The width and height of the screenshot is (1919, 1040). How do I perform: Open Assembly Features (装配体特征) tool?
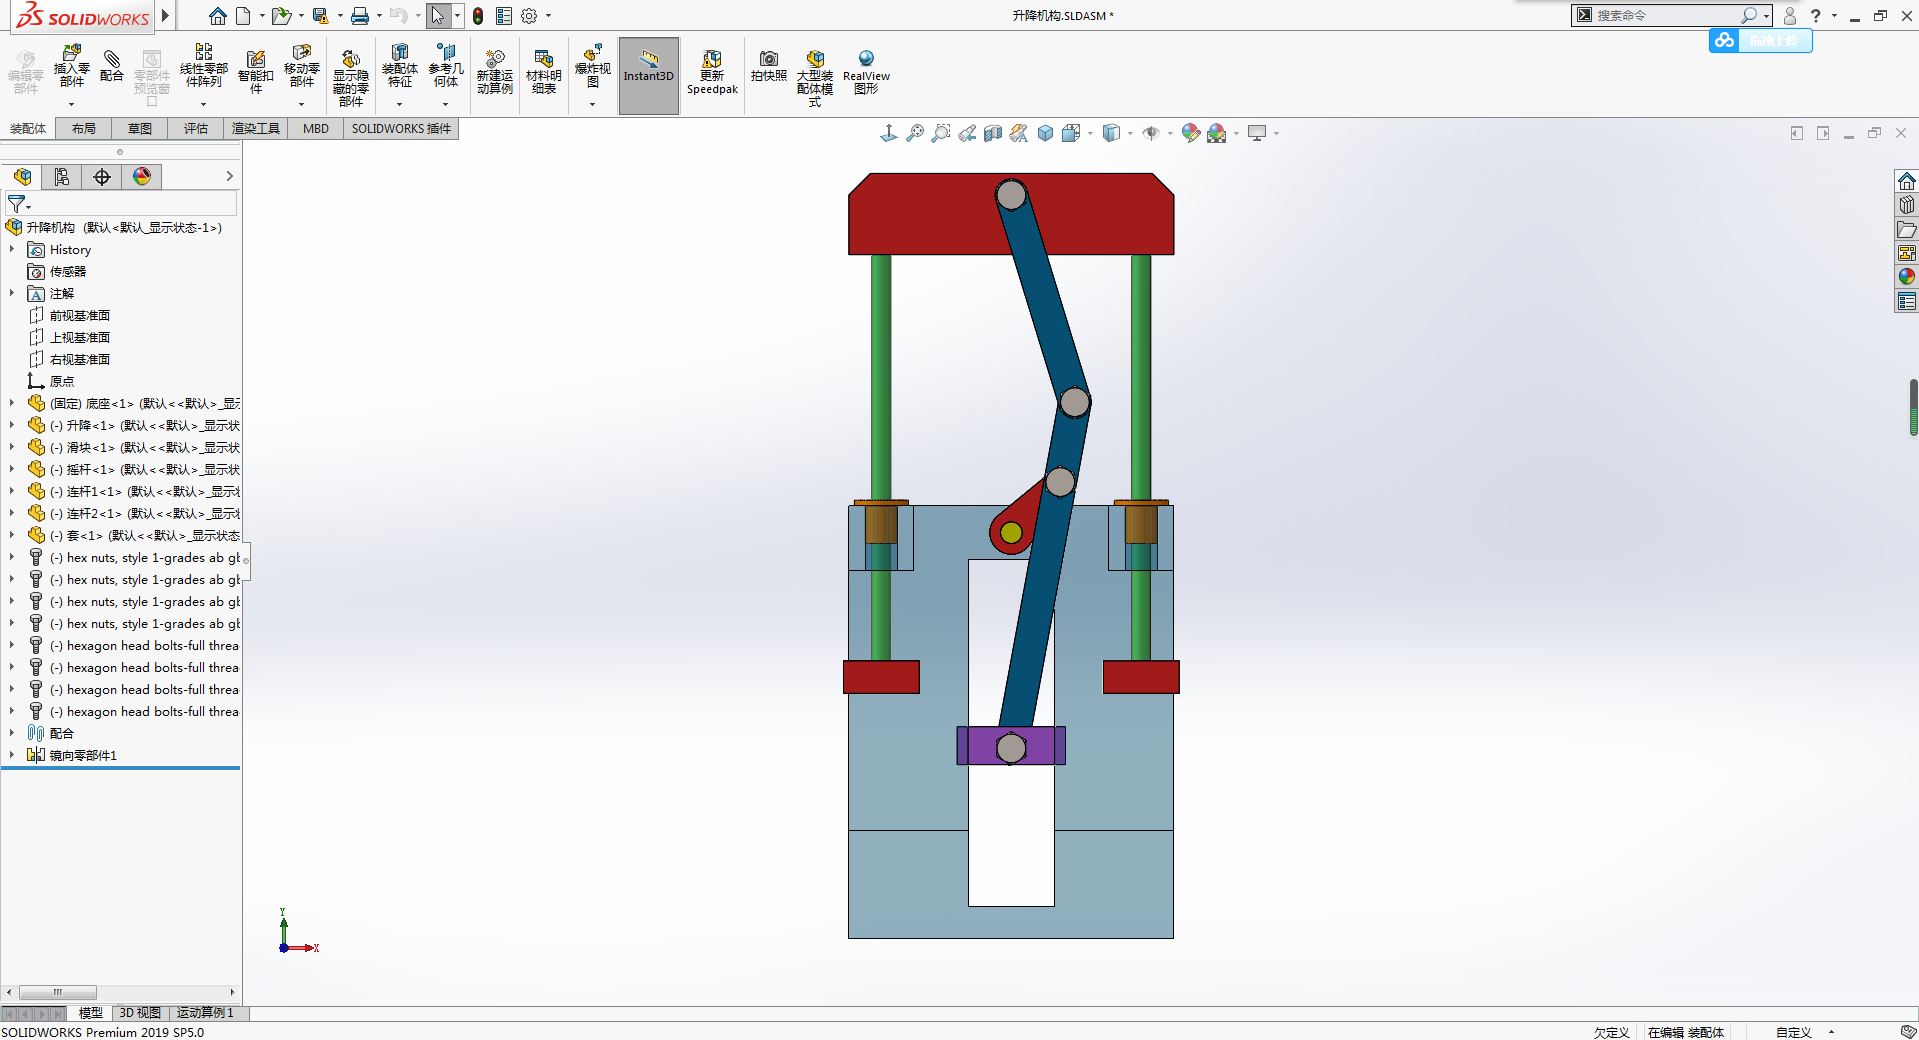[x=399, y=67]
